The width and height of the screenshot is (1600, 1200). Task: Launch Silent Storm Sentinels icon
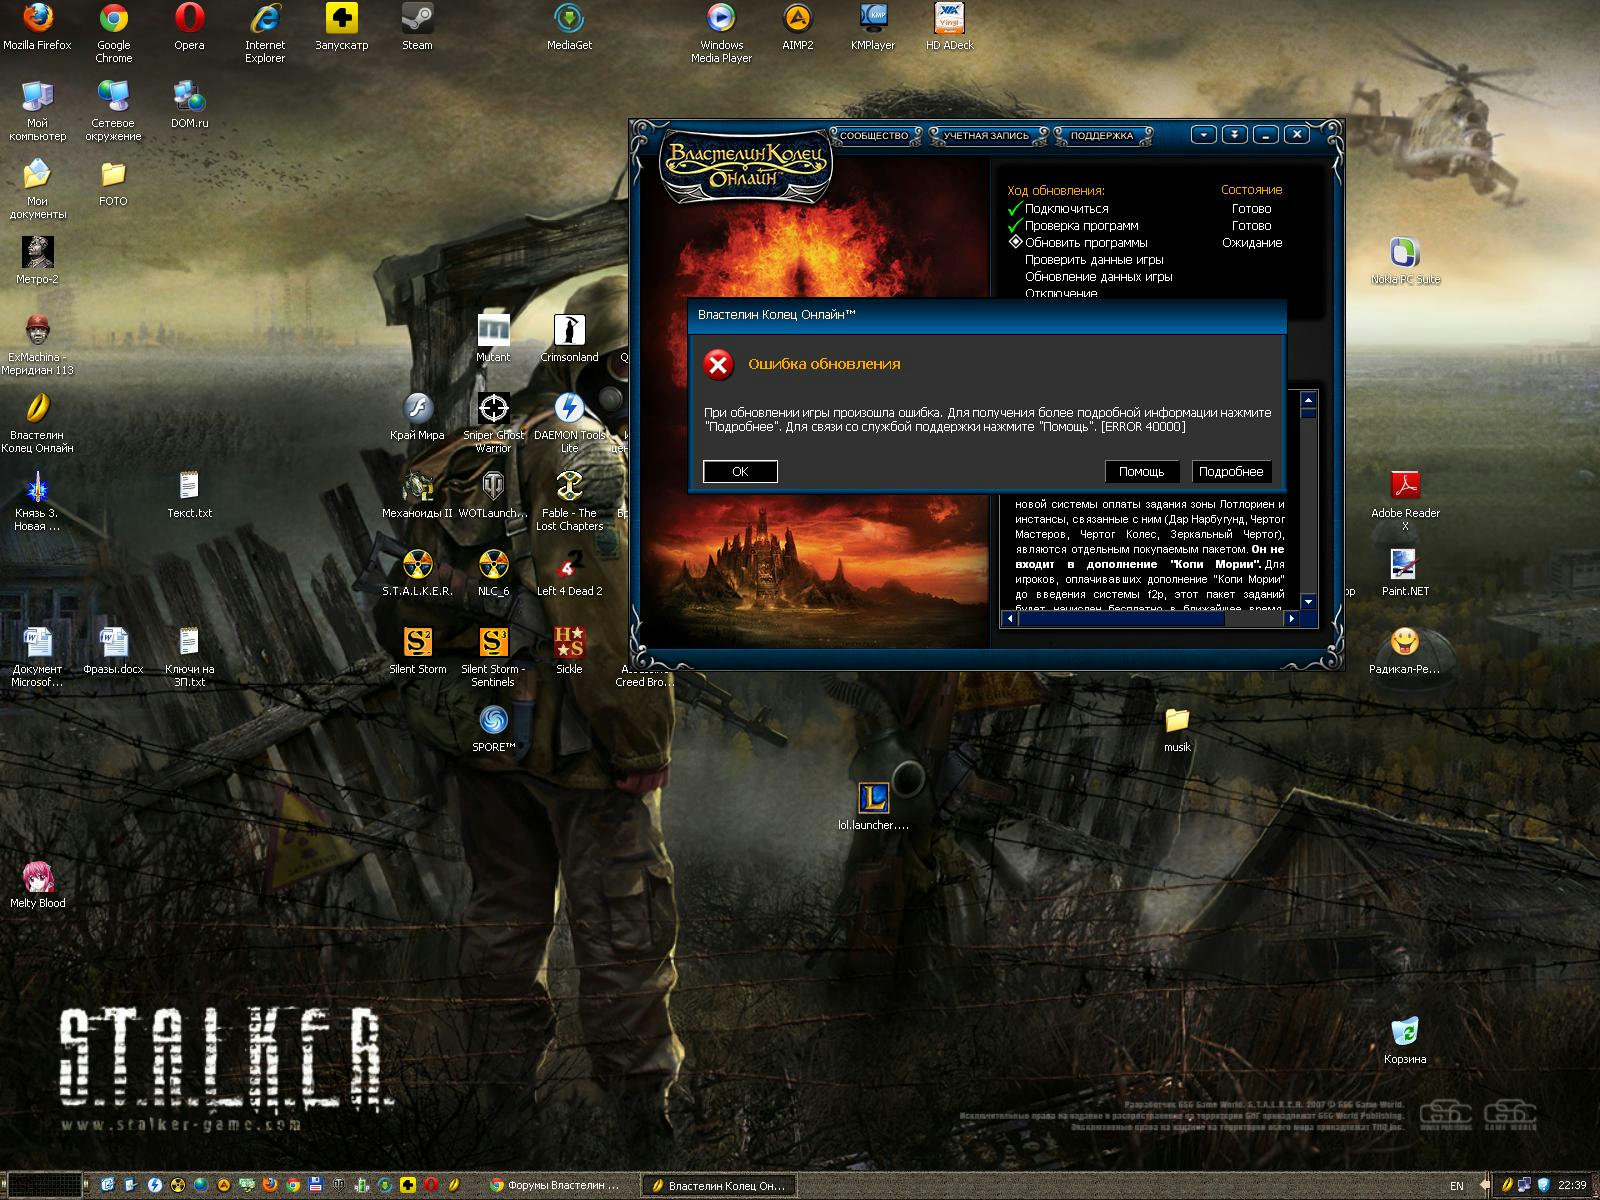click(493, 656)
